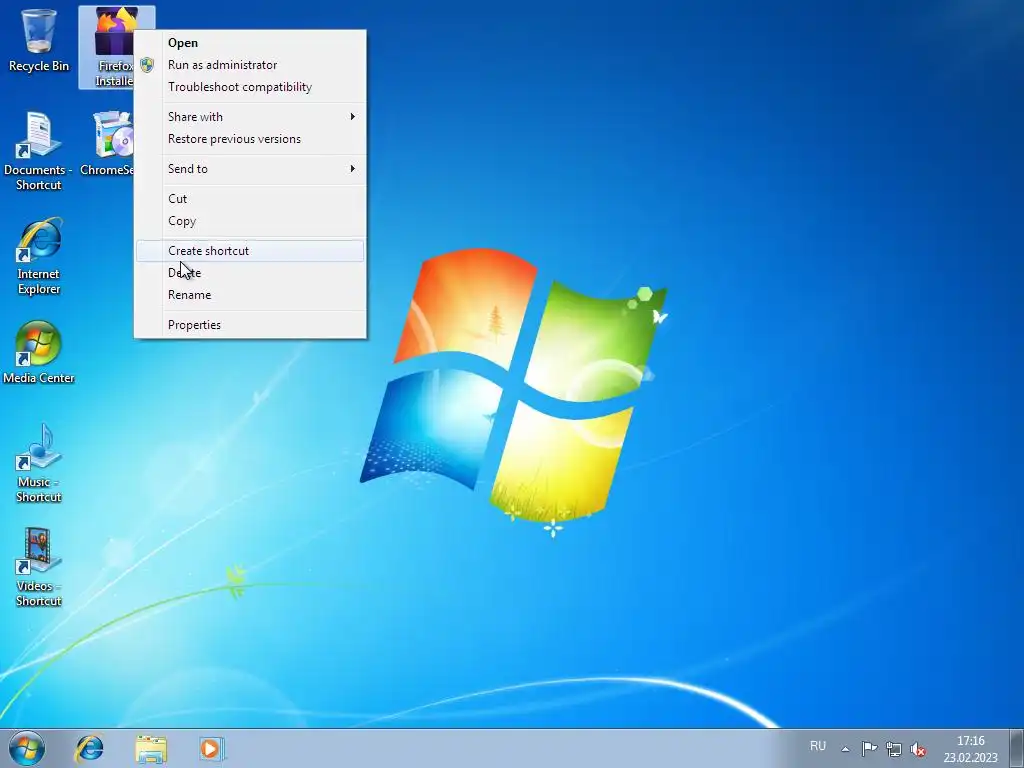Open the Recycle Bin desktop icon
This screenshot has height=768, width=1024.
pos(39,40)
